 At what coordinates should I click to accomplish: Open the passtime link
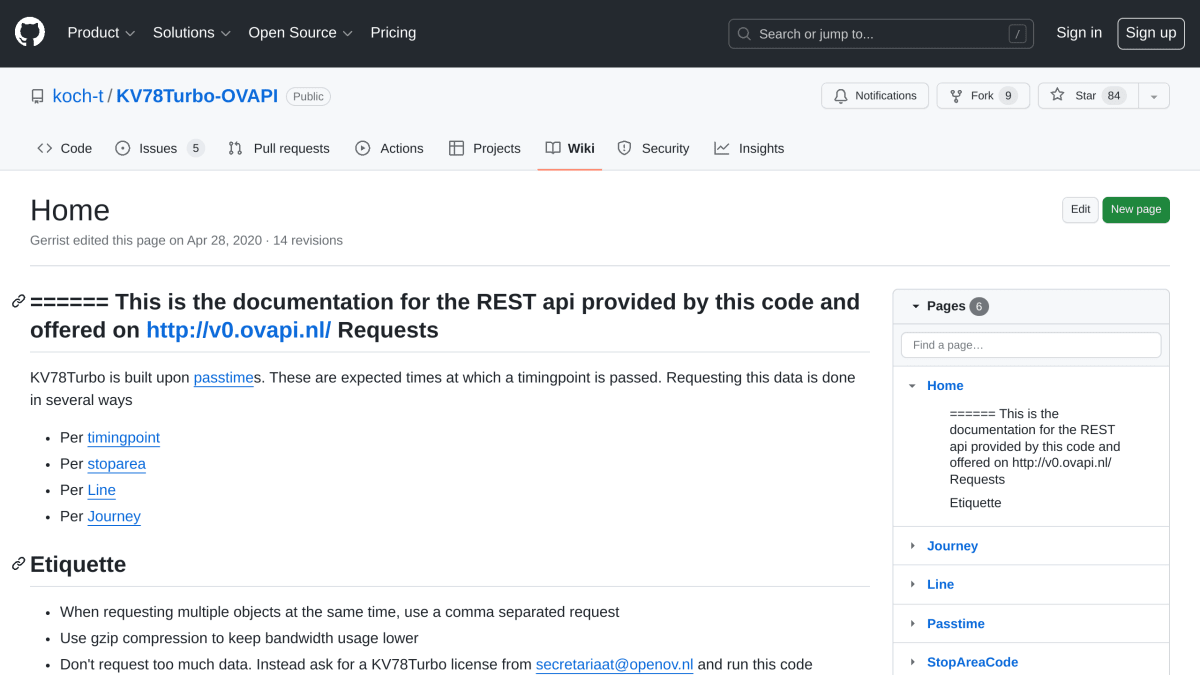224,377
